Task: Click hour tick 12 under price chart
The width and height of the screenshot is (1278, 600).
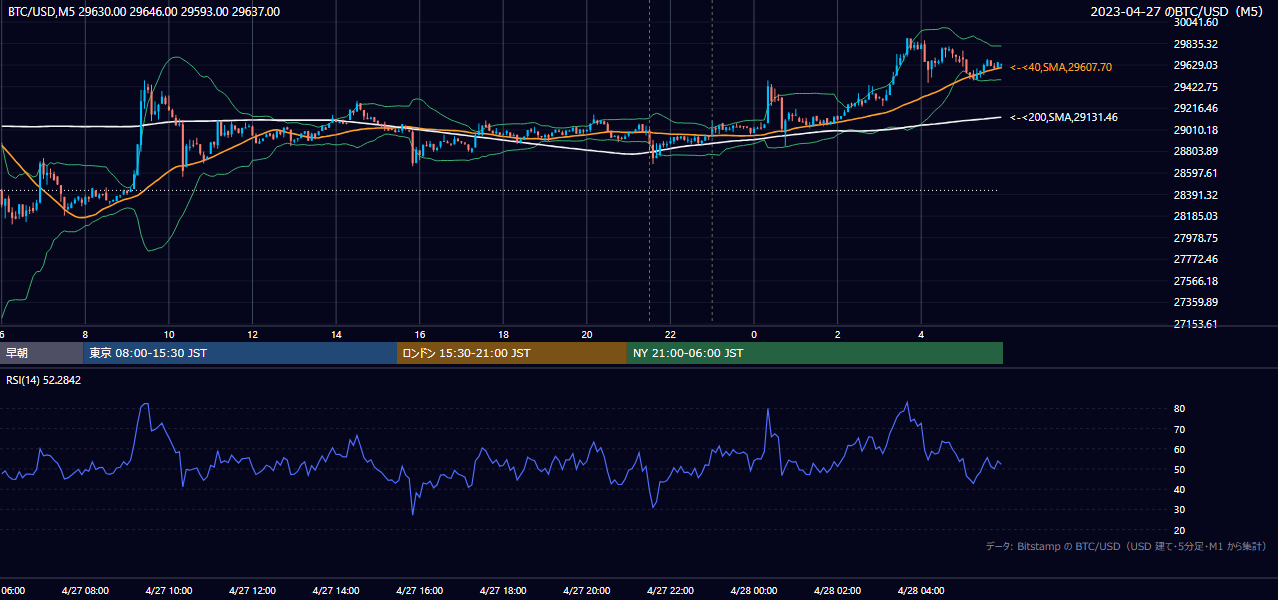Action: coord(252,334)
